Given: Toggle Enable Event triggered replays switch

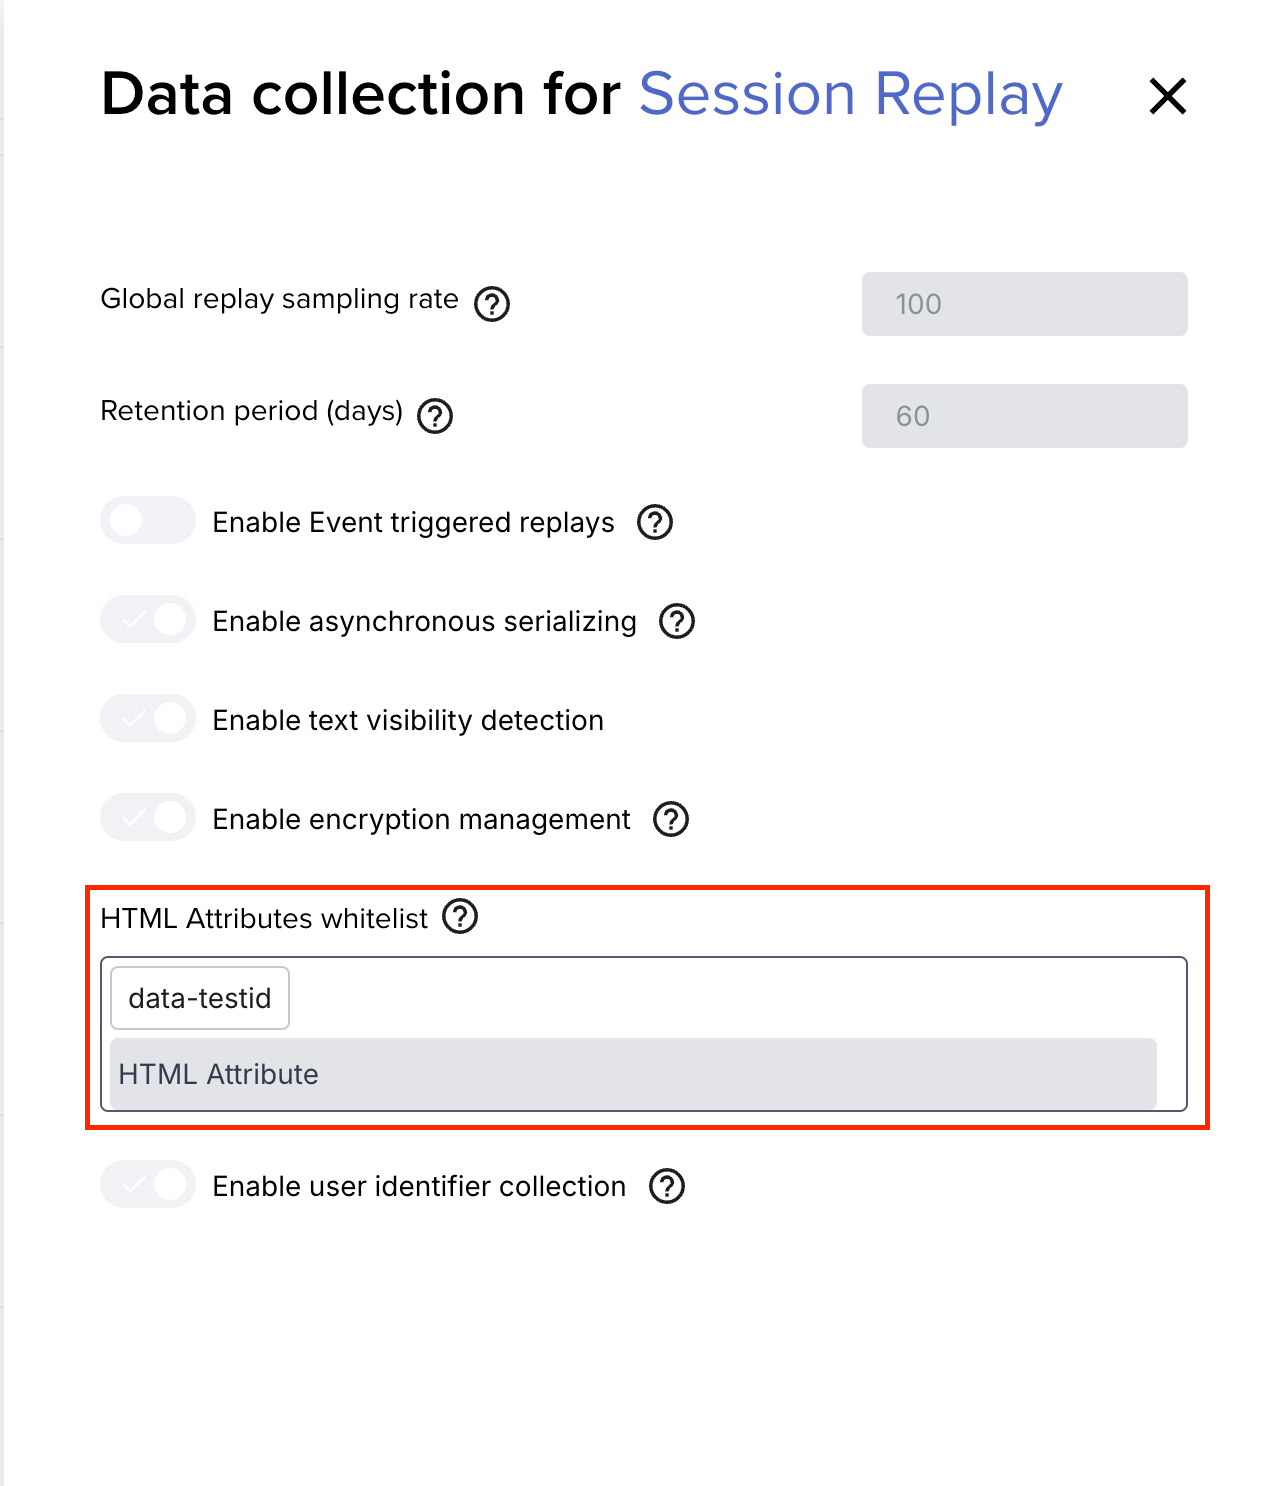Looking at the screenshot, I should (x=148, y=520).
